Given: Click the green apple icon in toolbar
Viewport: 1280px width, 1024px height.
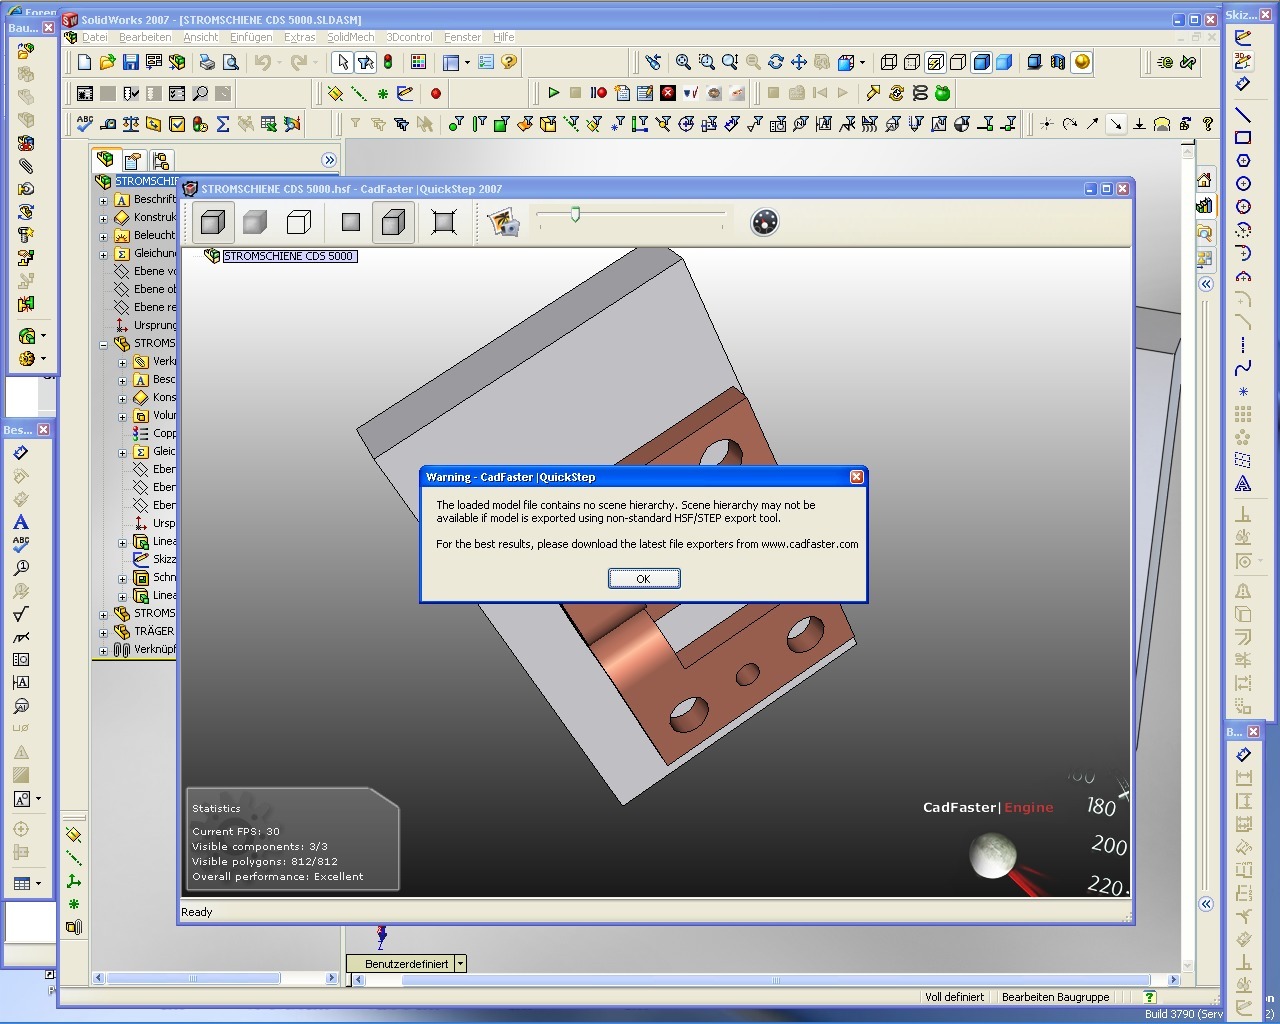Looking at the screenshot, I should coord(942,93).
